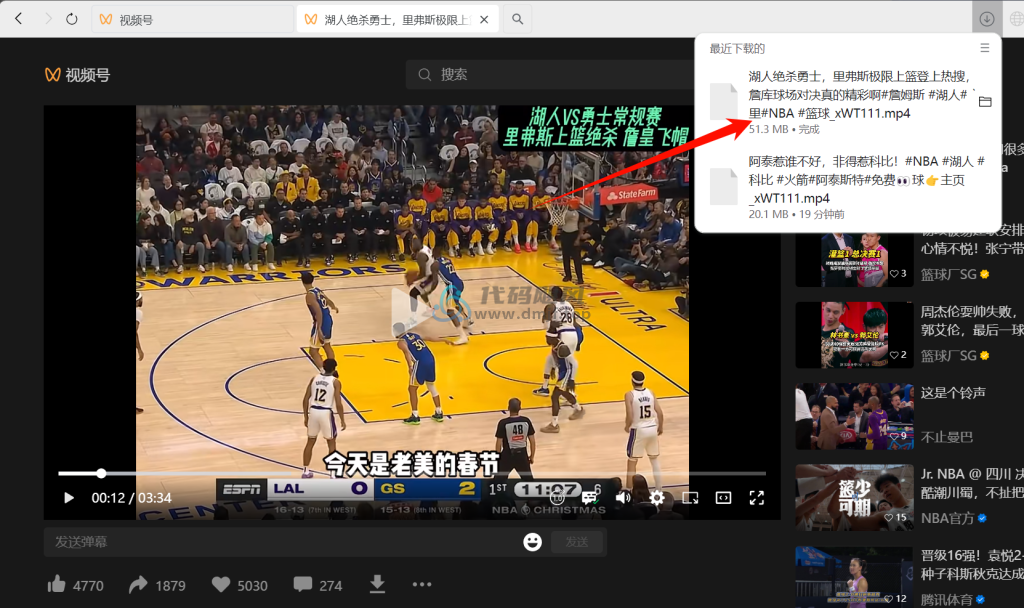Click the 发送 button
The width and height of the screenshot is (1024, 608).
pos(577,542)
